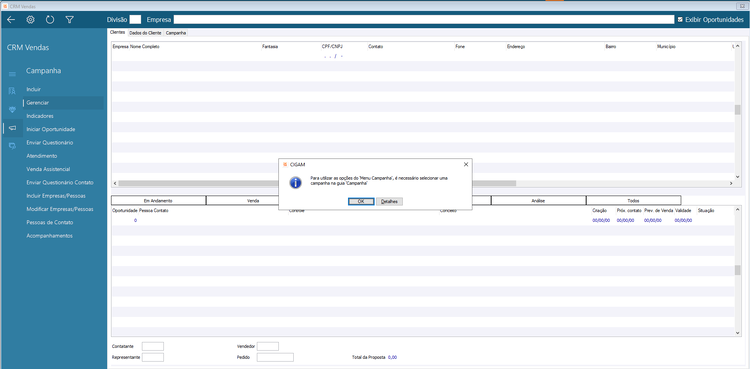The height and width of the screenshot is (369, 750).
Task: Click the Validade column header
Action: (x=683, y=211)
